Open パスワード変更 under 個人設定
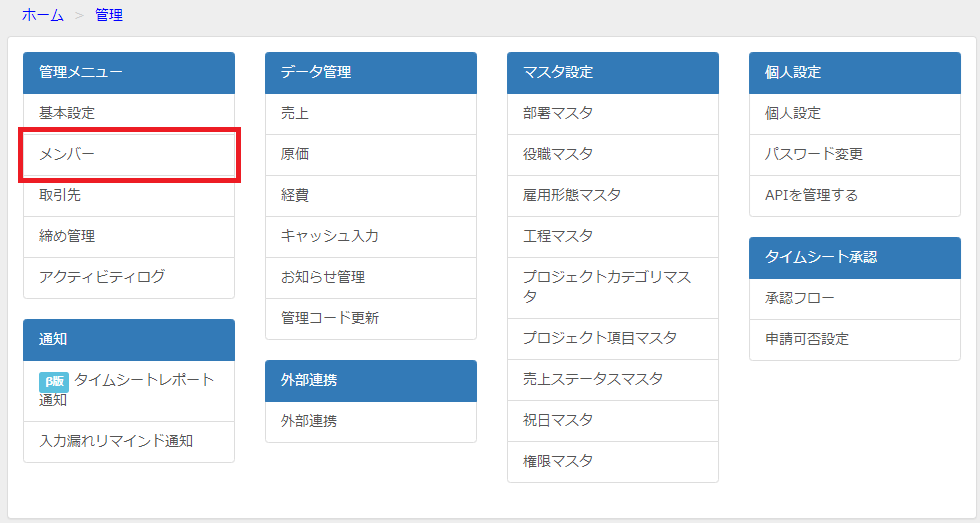Screen dimensions: 980x523 click(x=854, y=154)
